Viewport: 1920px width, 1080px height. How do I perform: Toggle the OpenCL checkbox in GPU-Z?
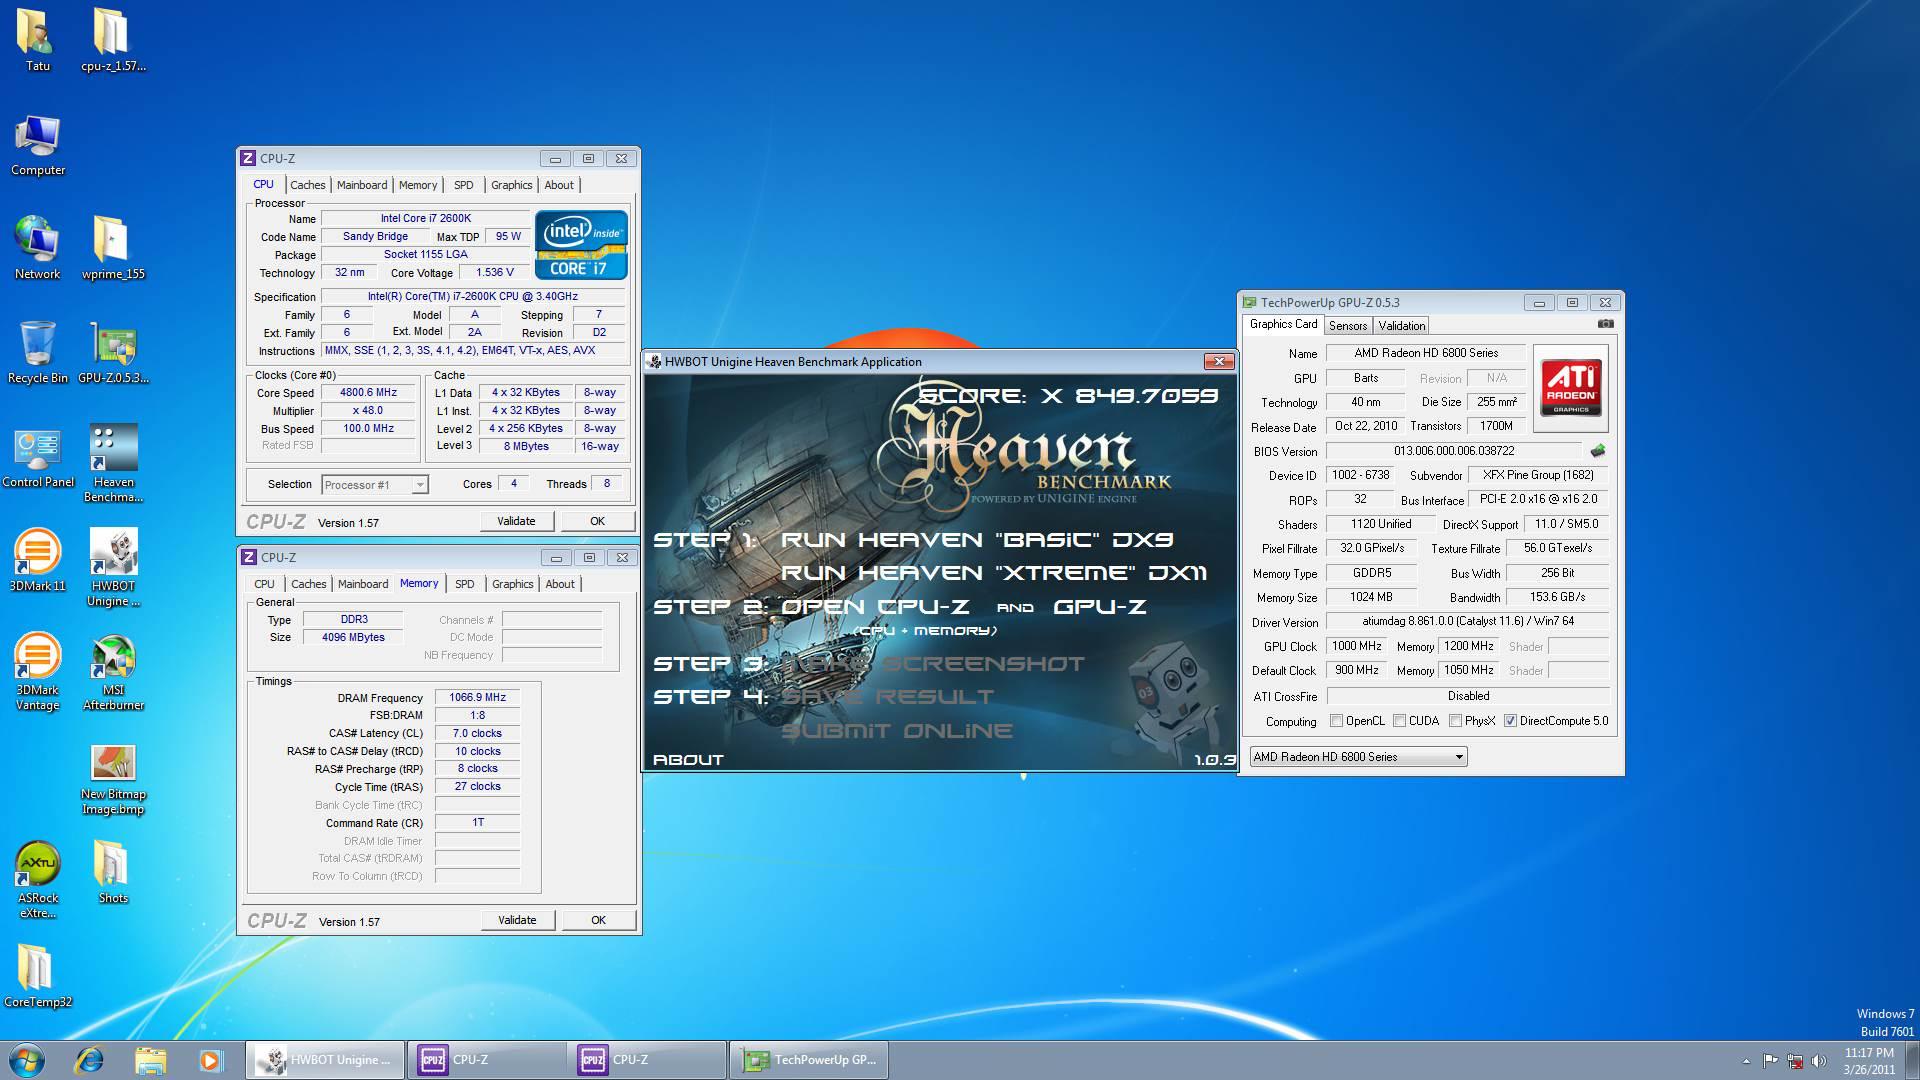click(1336, 721)
